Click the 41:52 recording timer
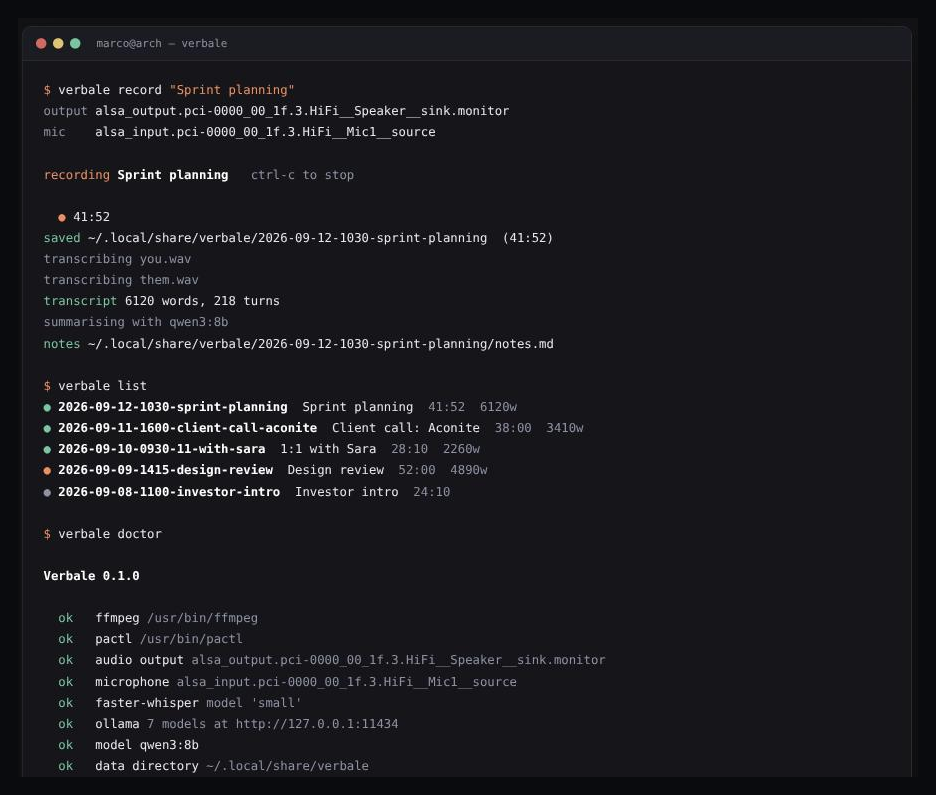Screen dimensions: 936x795 click(x=91, y=217)
